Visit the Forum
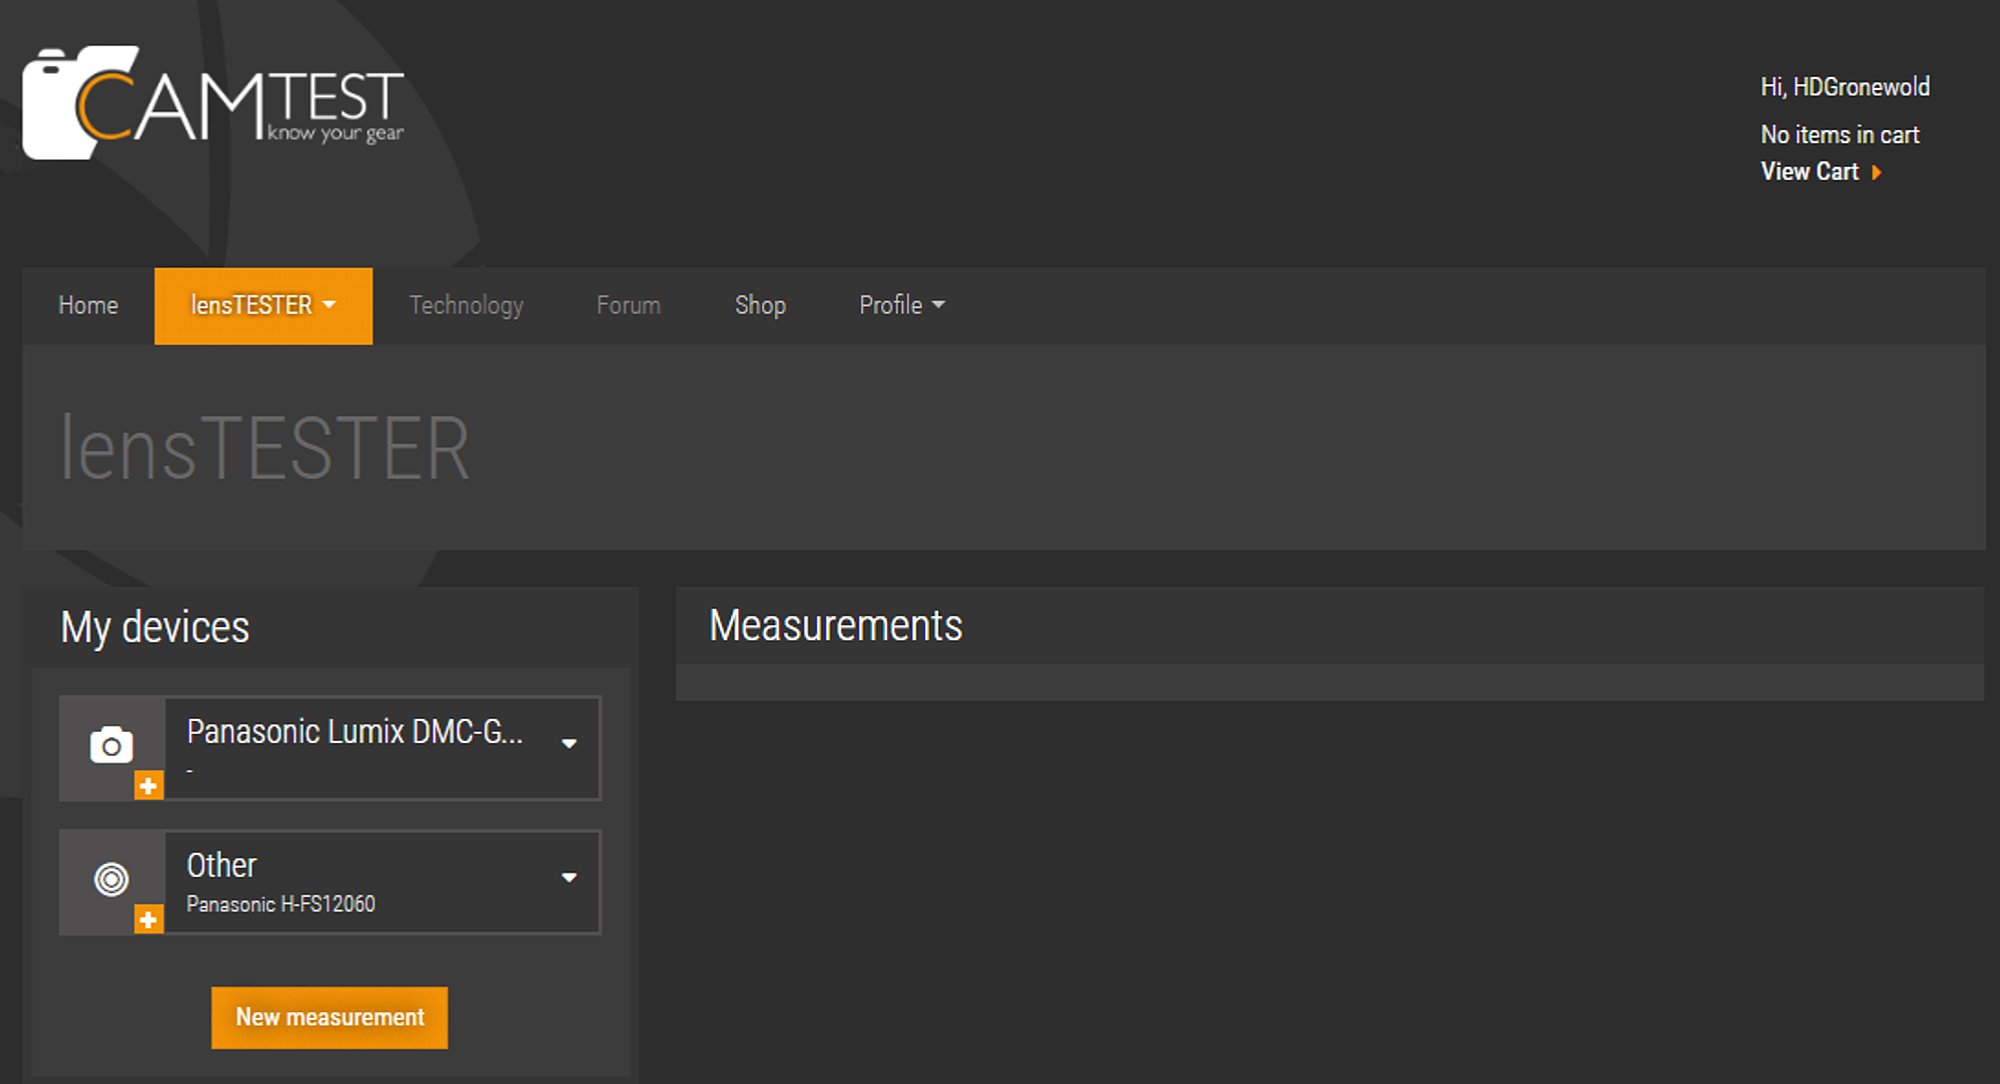 (628, 305)
